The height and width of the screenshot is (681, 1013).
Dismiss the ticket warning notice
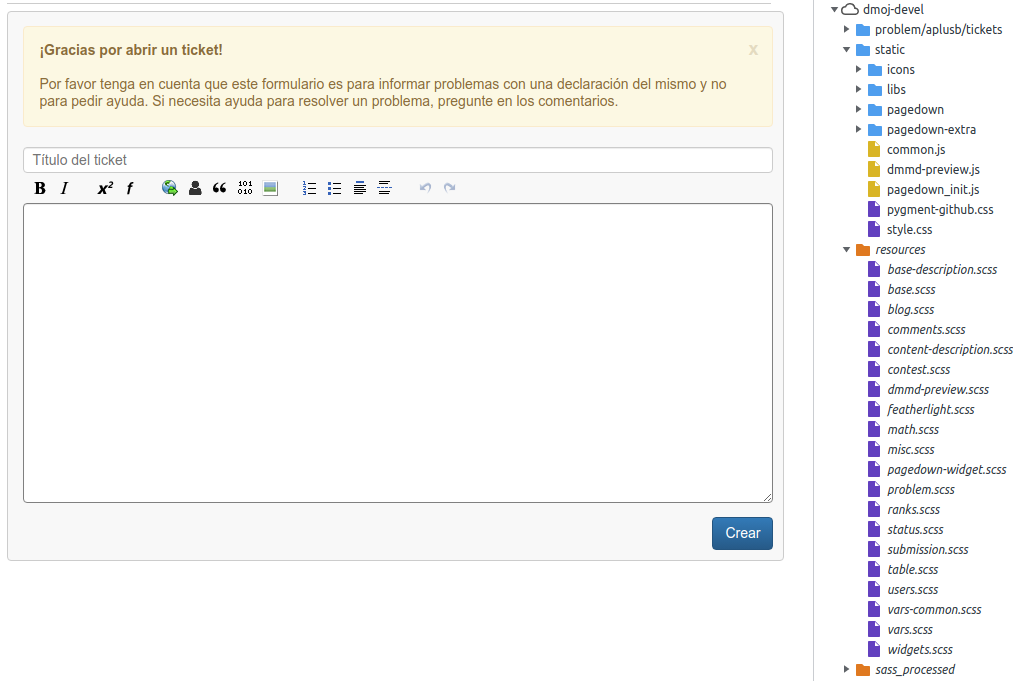(x=753, y=51)
